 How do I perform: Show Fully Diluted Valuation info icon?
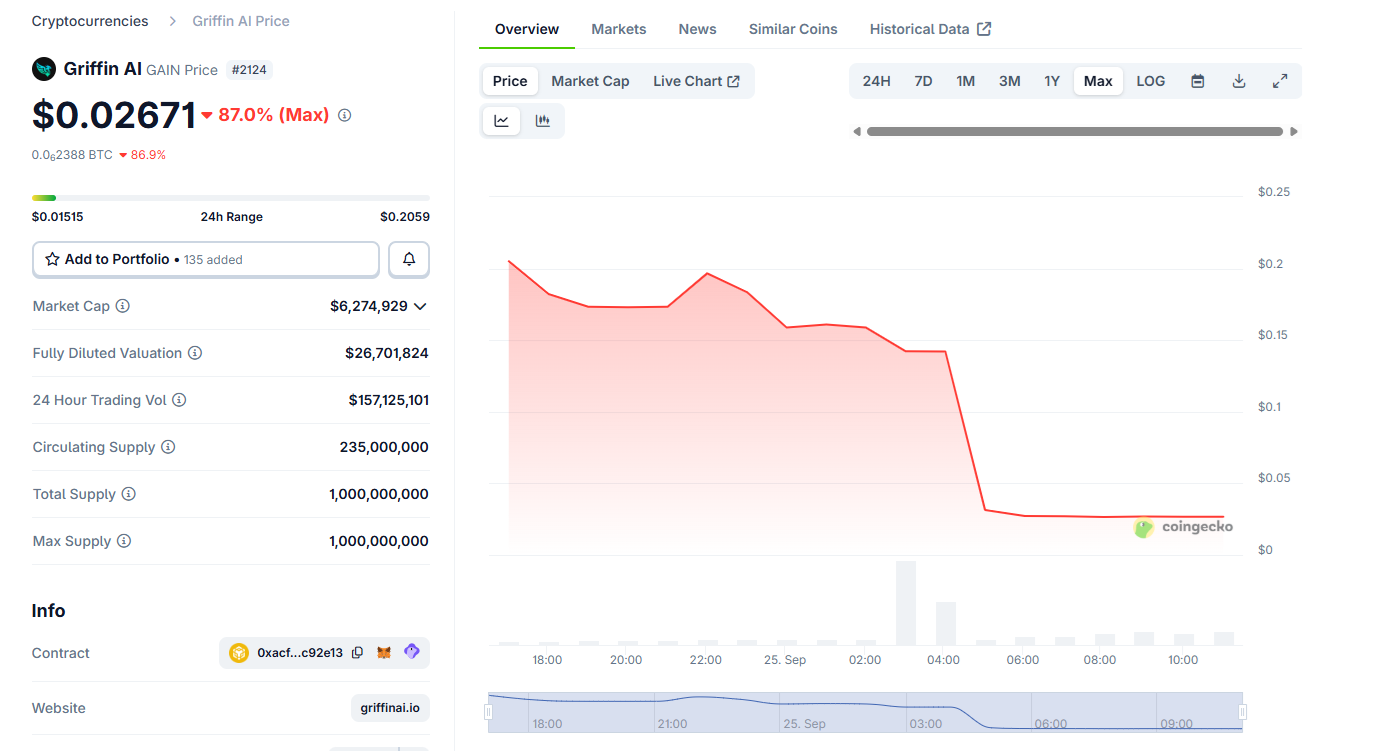pyautogui.click(x=195, y=353)
